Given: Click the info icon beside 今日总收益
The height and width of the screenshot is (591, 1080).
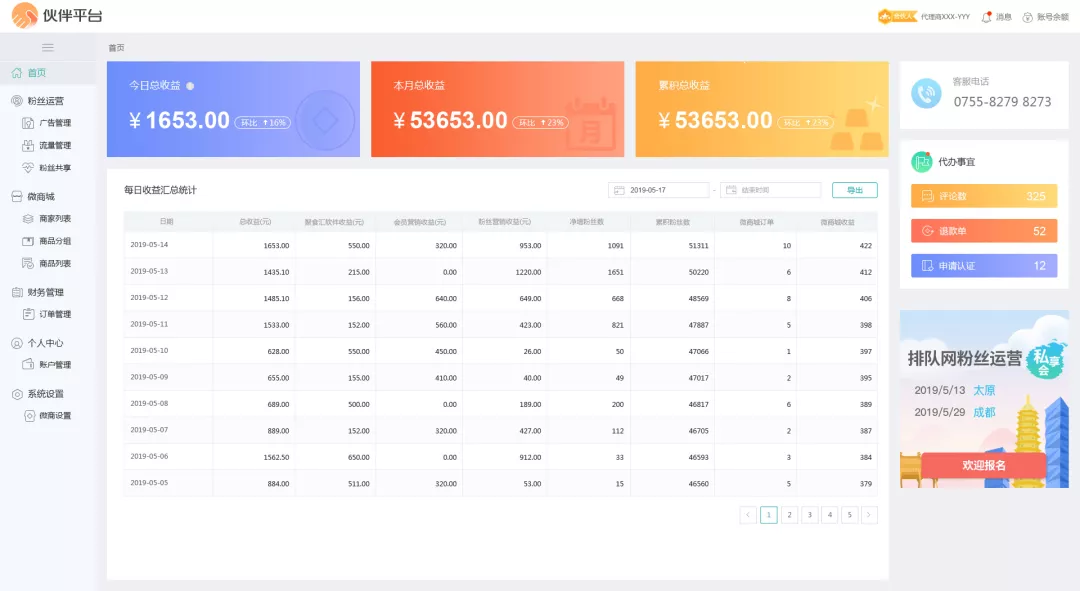Looking at the screenshot, I should coord(190,86).
